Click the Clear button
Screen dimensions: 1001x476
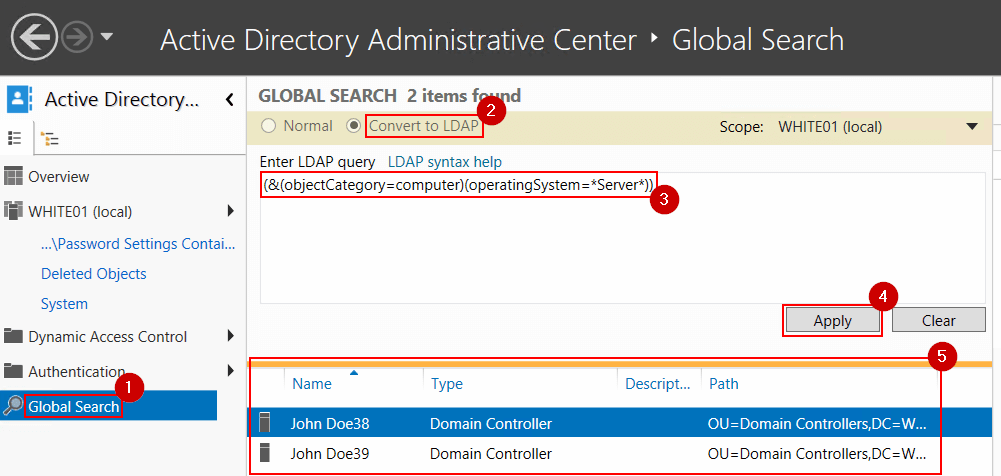(938, 320)
